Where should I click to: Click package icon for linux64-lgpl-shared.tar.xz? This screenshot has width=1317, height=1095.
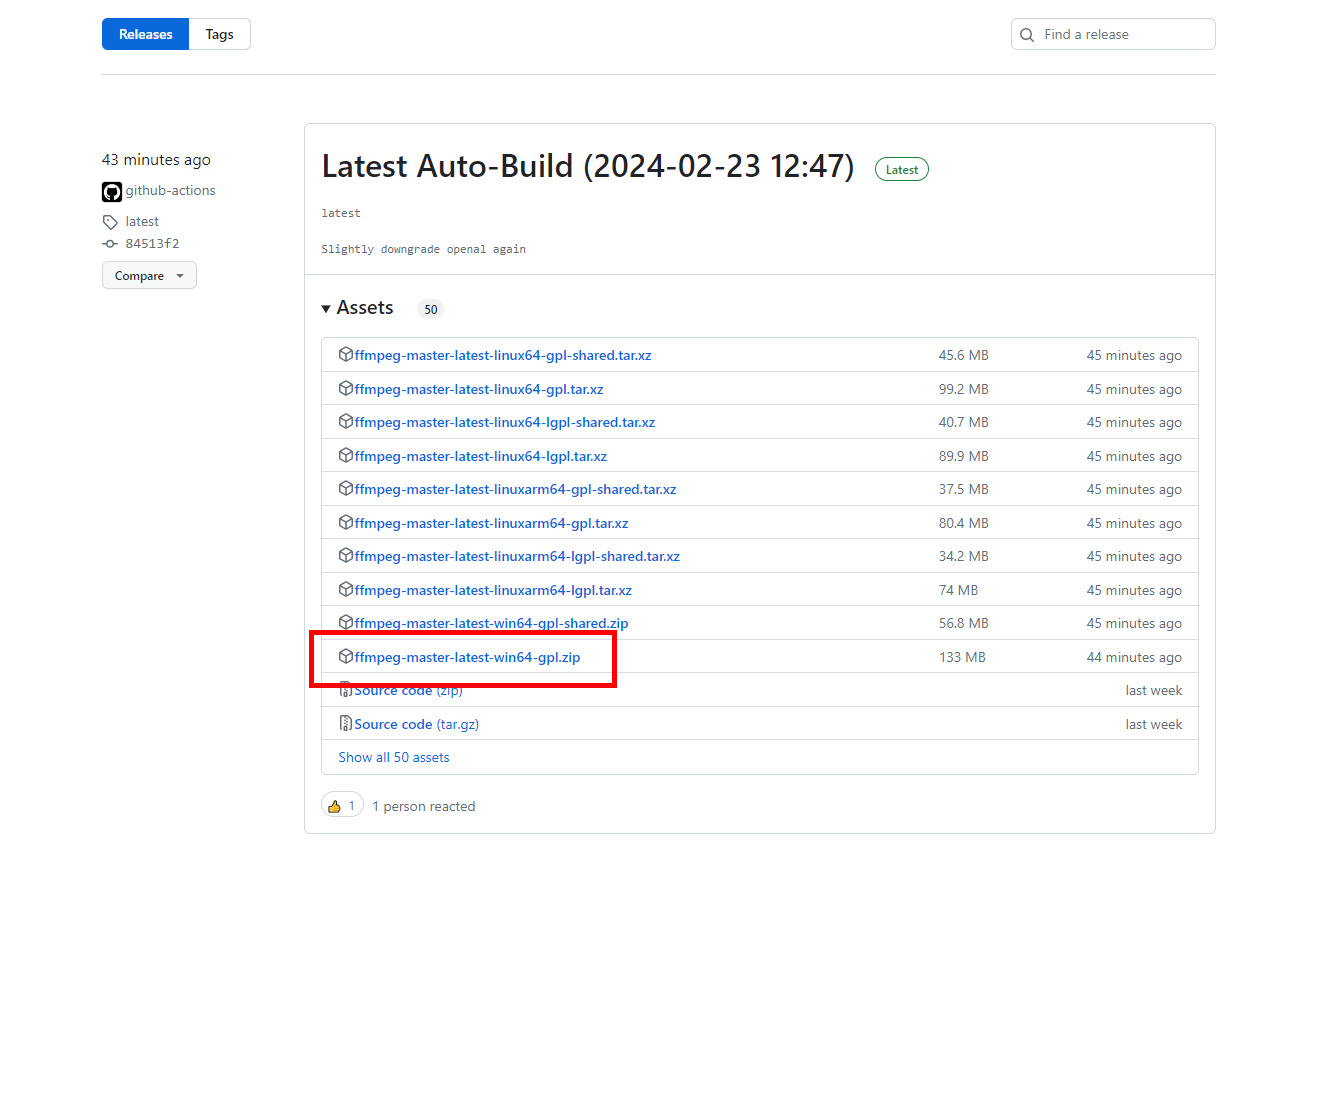click(346, 421)
